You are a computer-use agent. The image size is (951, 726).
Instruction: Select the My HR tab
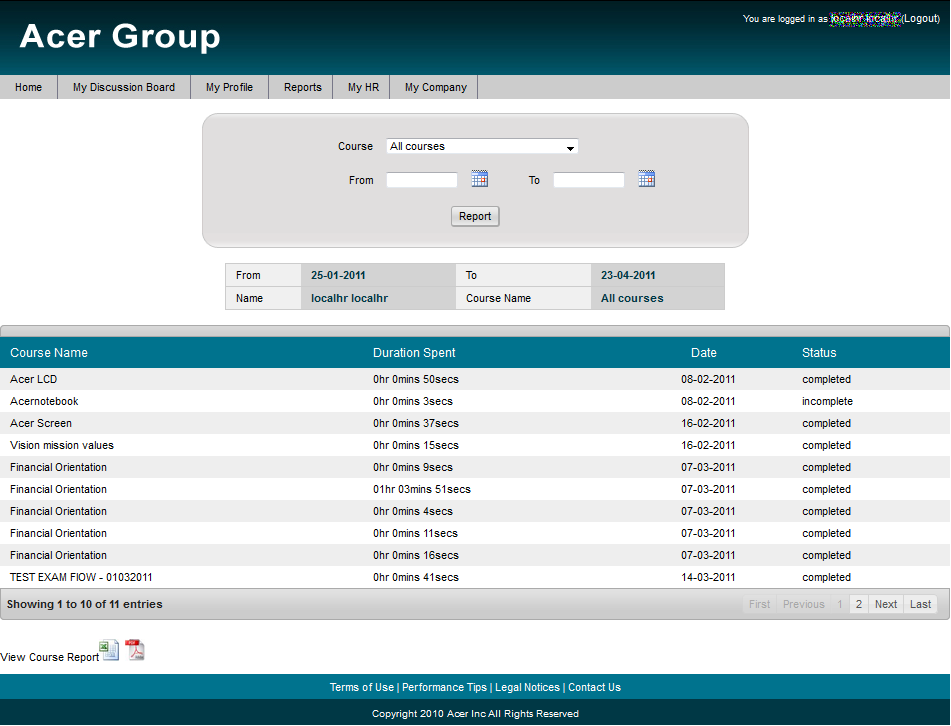pos(363,88)
